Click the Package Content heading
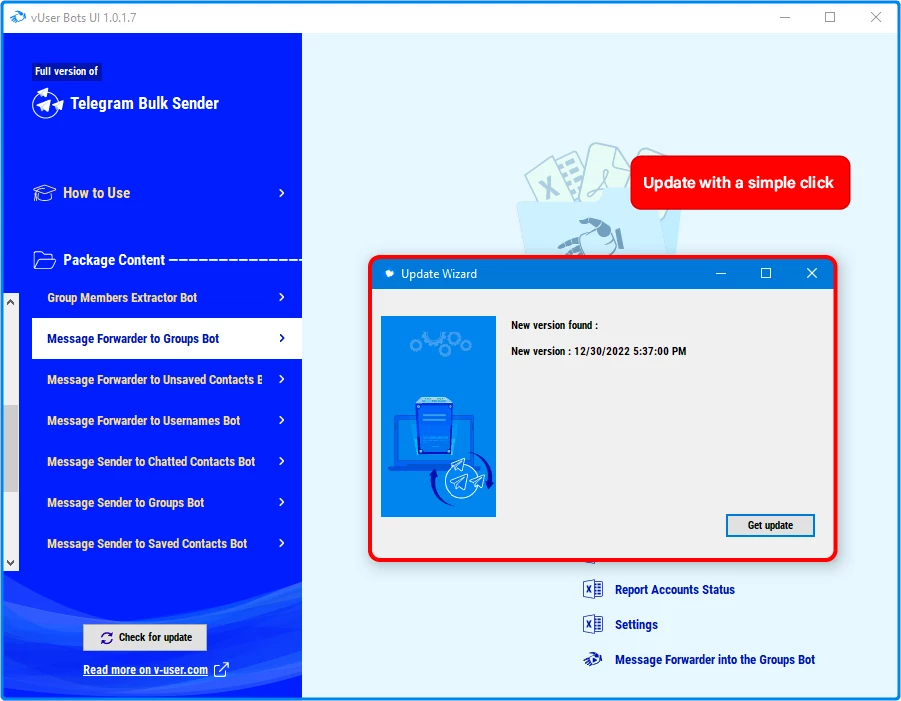 tap(114, 260)
